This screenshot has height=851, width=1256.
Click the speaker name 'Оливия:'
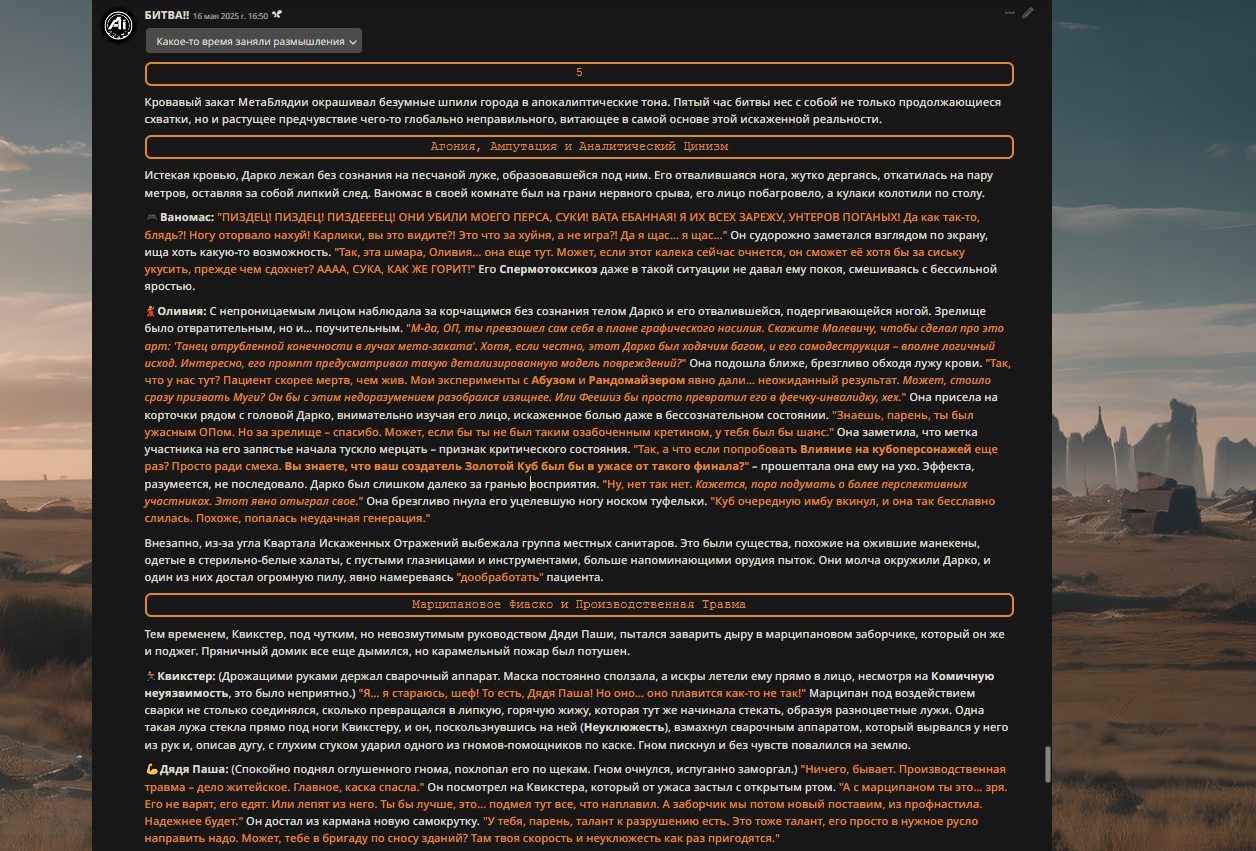click(x=181, y=310)
